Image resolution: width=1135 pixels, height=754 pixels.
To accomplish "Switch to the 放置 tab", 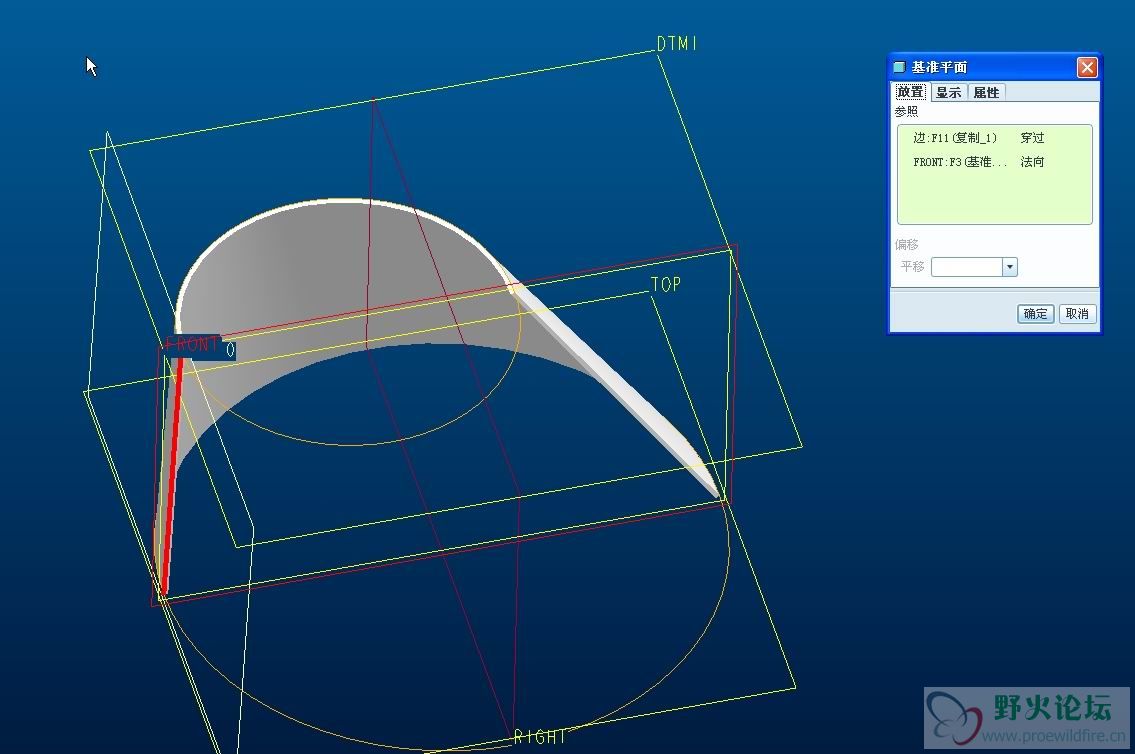I will pos(910,92).
